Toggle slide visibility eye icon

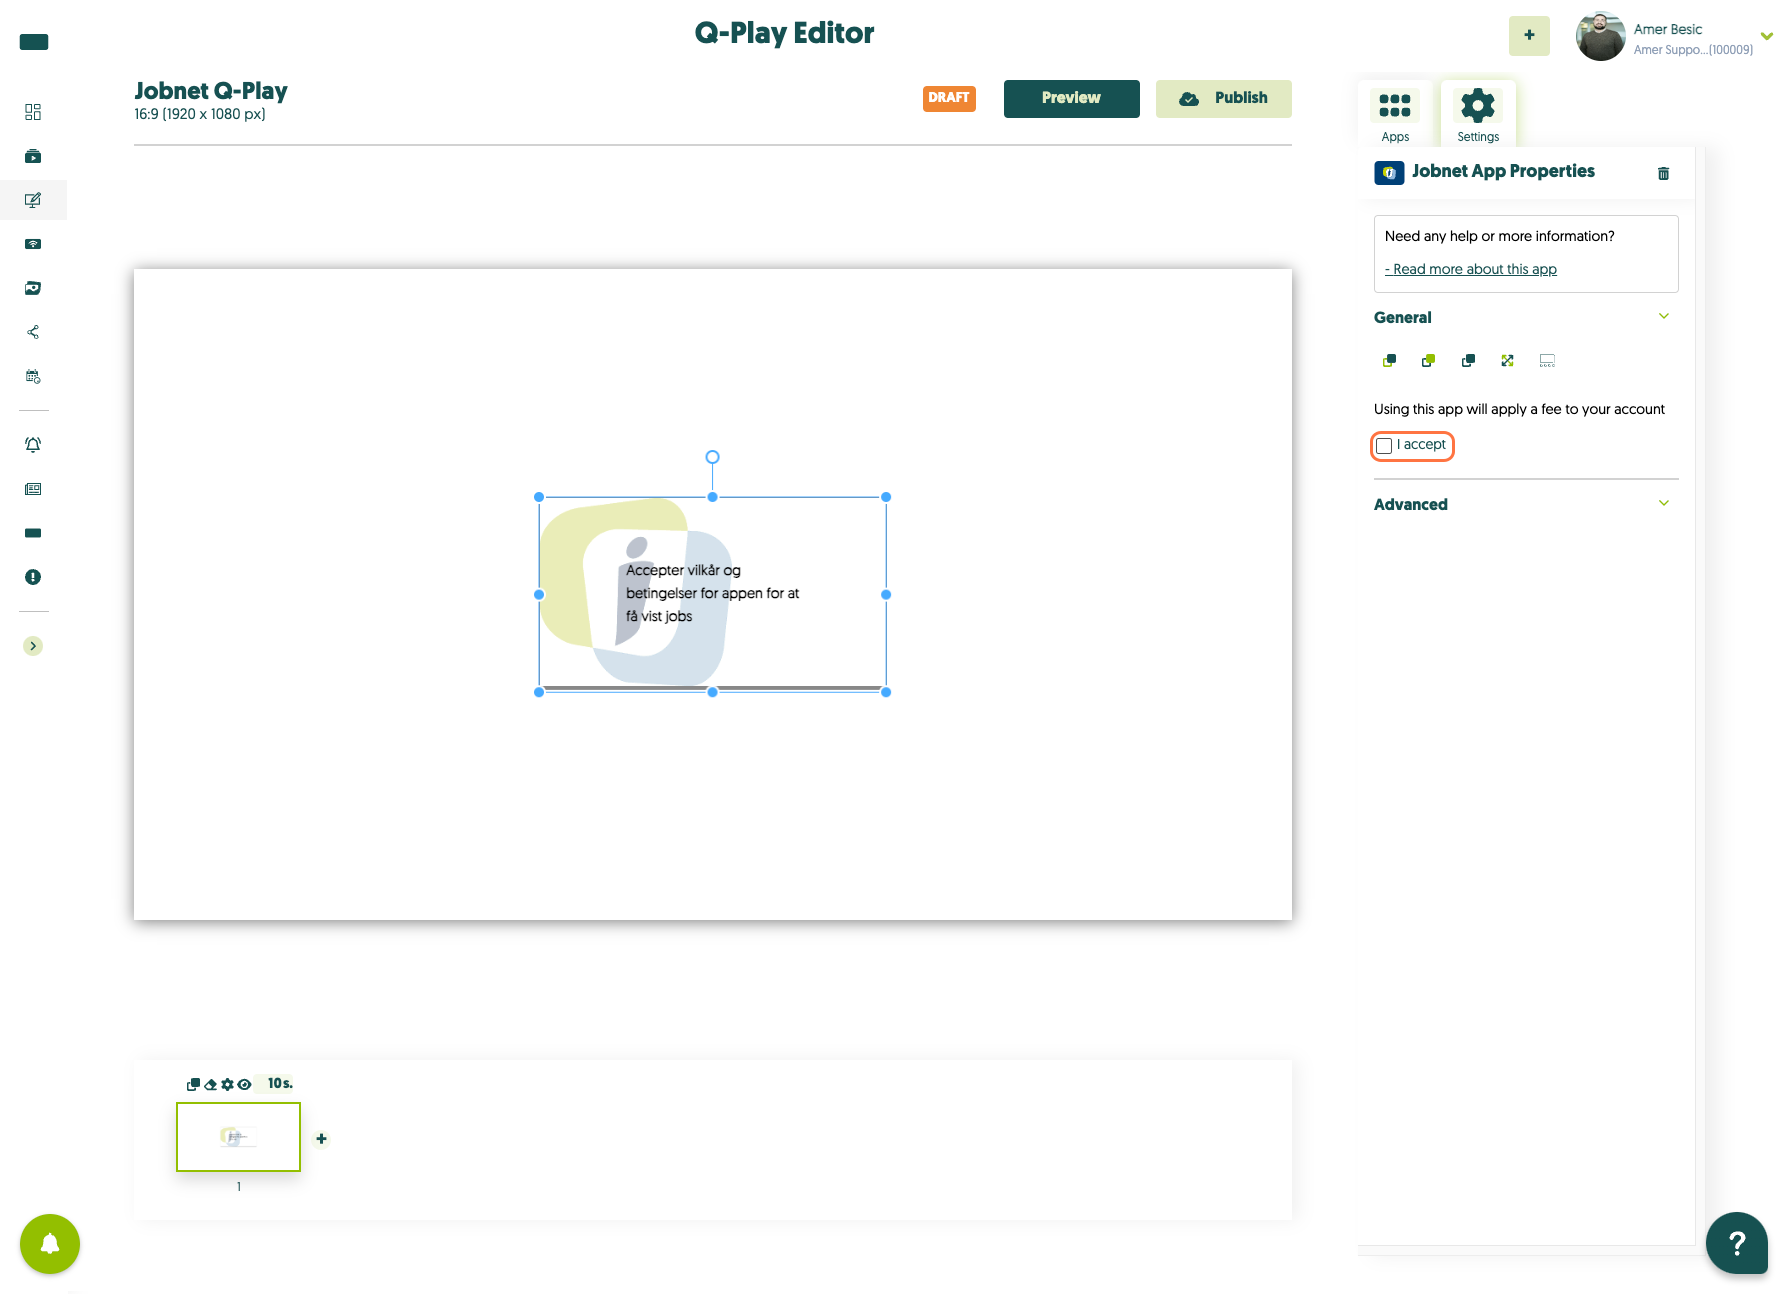pos(244,1084)
